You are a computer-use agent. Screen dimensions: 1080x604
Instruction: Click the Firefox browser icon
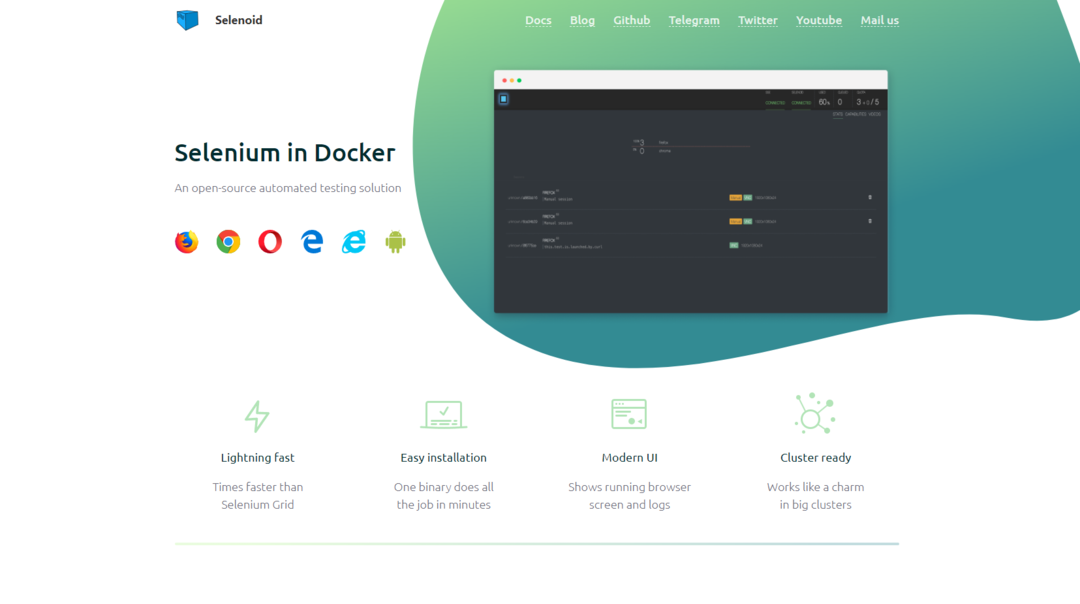186,242
